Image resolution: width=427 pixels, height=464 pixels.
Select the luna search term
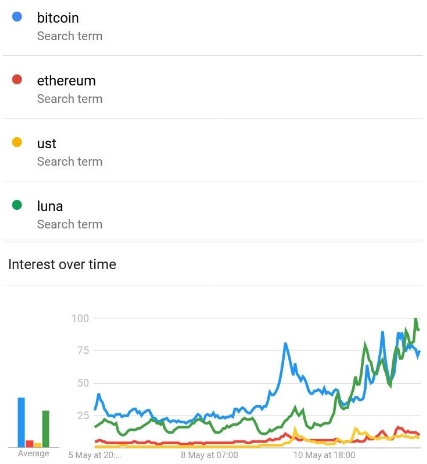click(213, 211)
